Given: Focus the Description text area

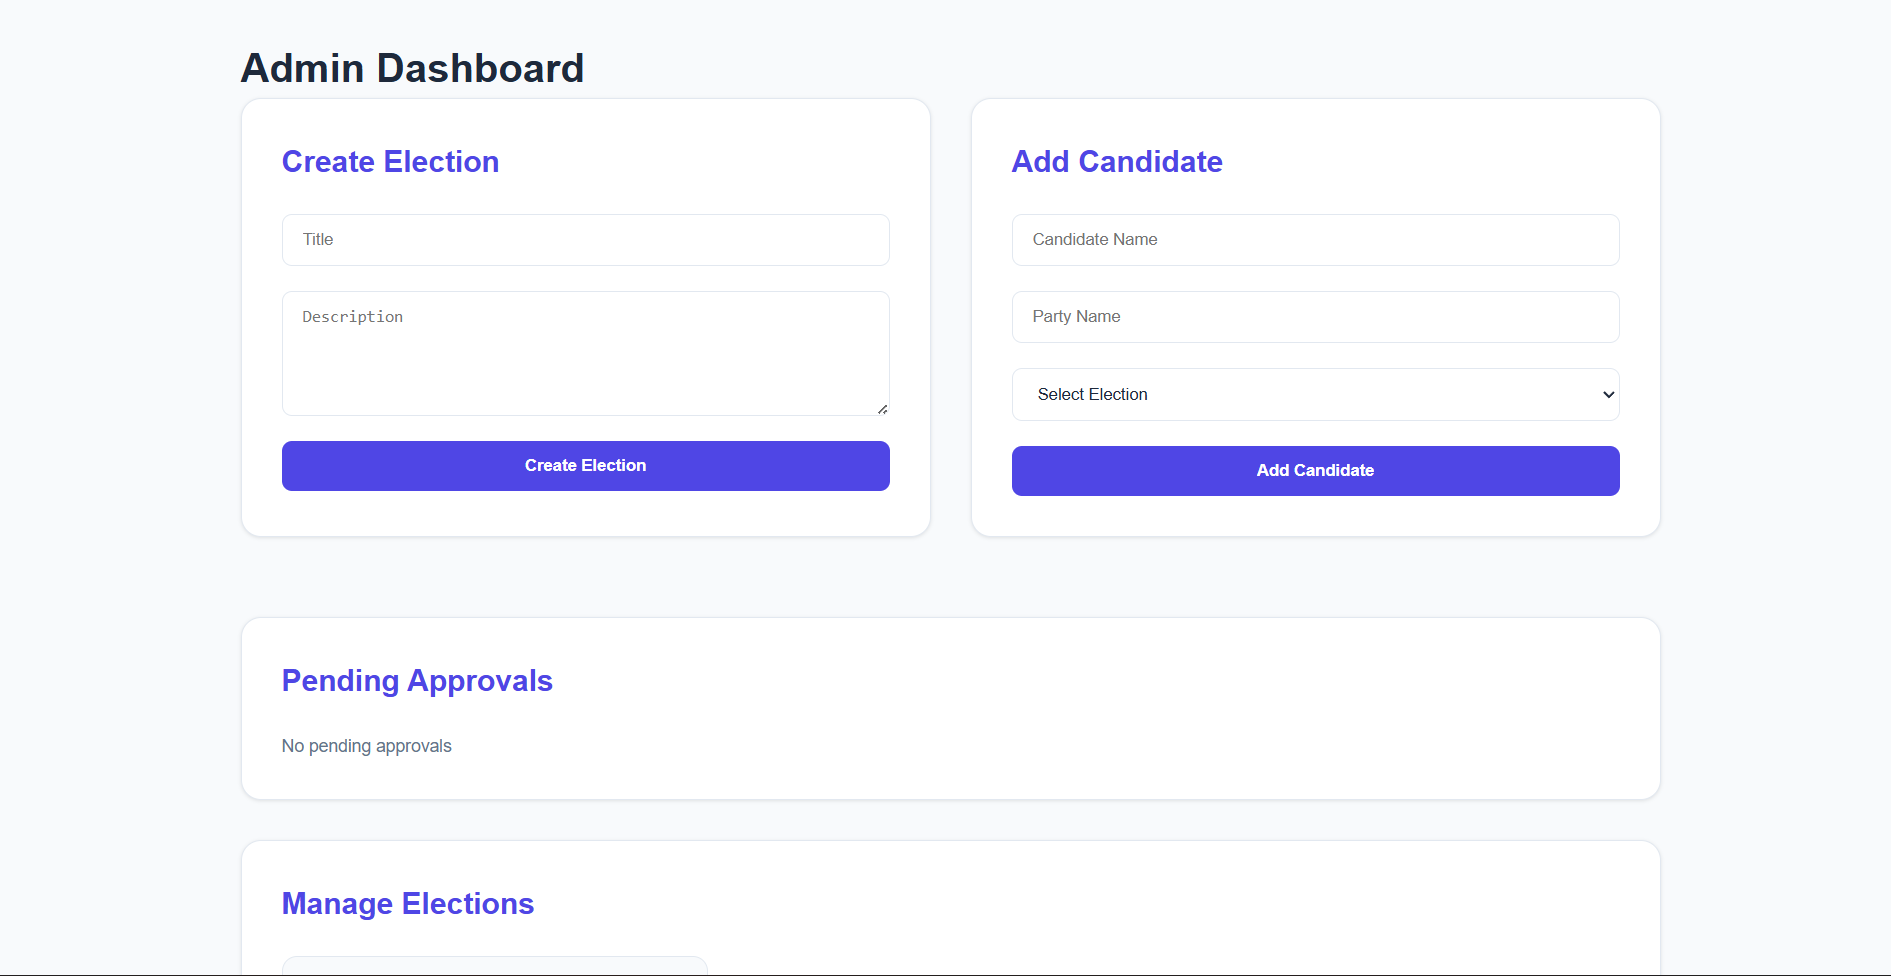Looking at the screenshot, I should coord(585,352).
